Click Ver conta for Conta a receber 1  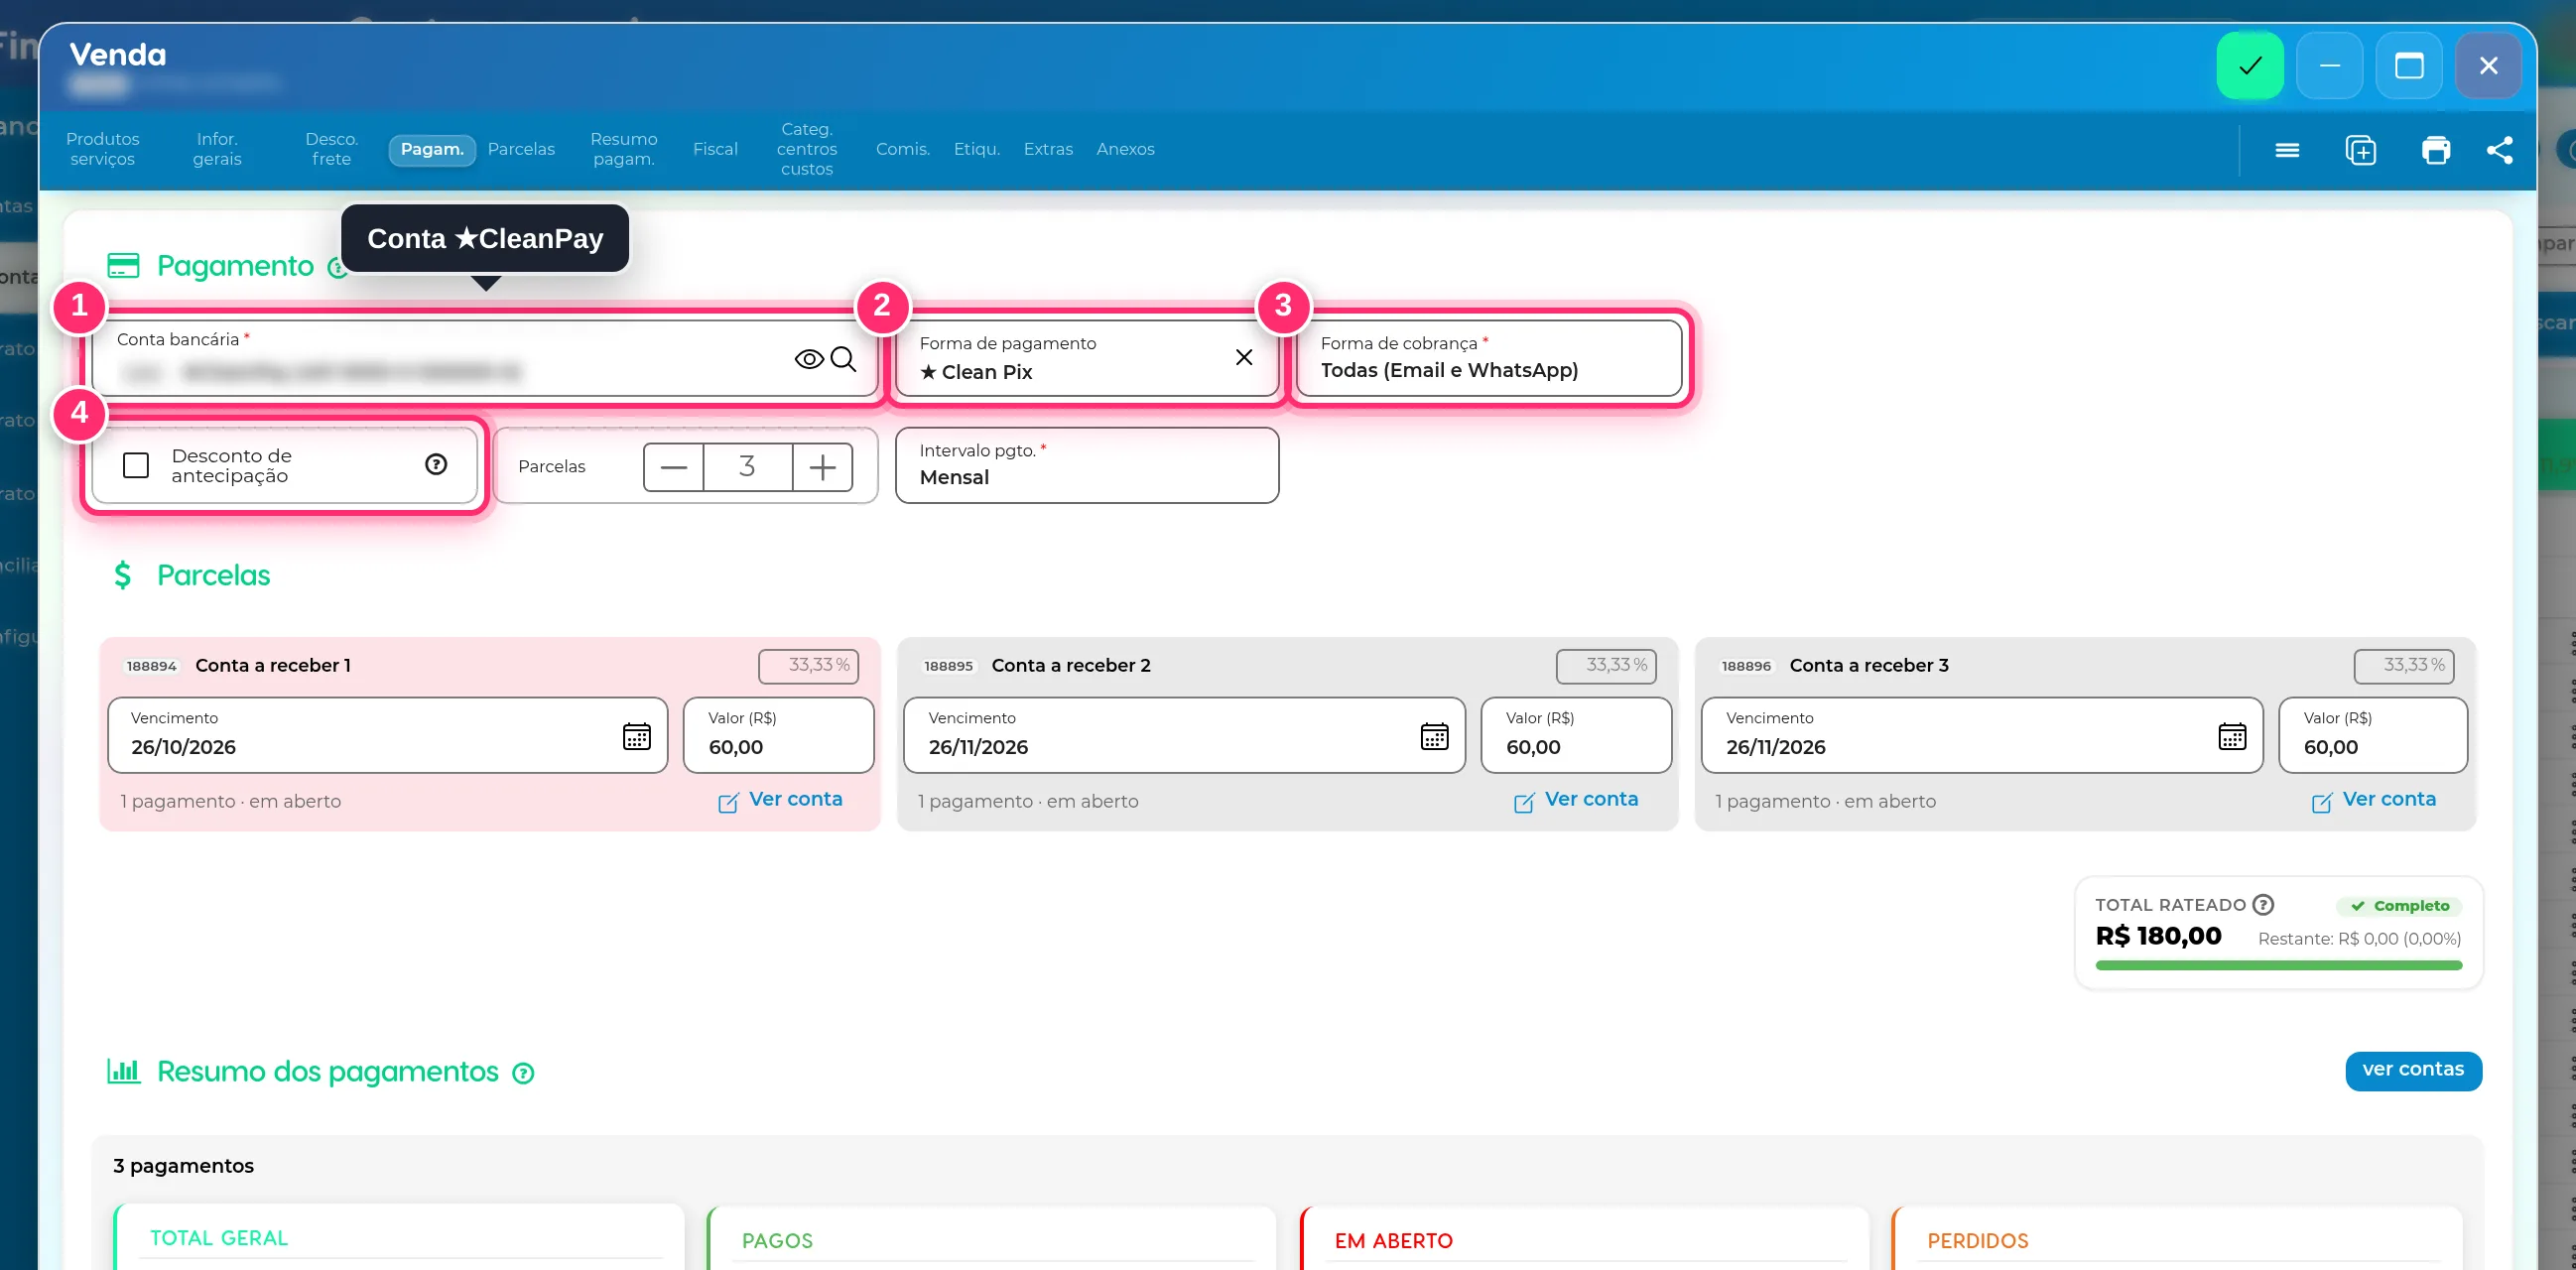click(x=780, y=800)
